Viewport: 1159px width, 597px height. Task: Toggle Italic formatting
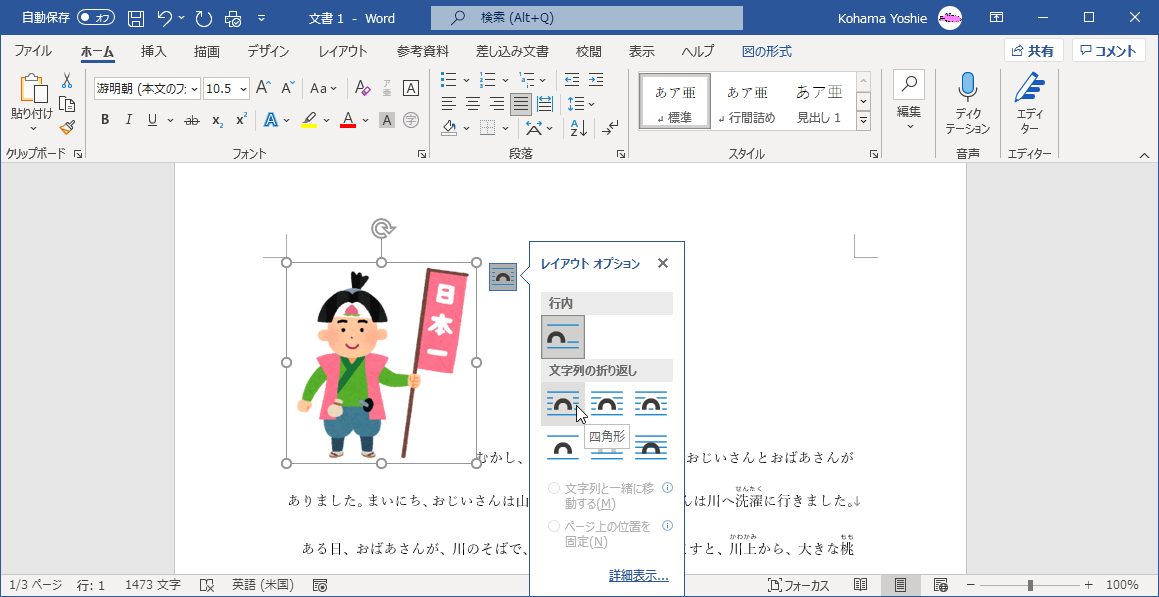[128, 120]
